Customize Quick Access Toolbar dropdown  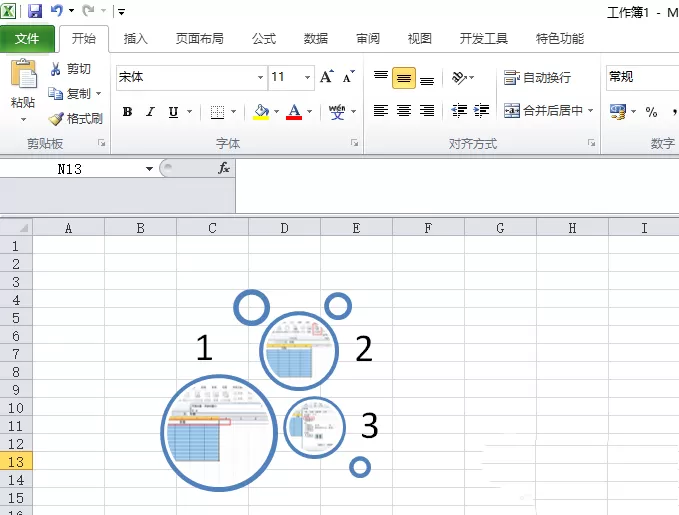[x=122, y=12]
